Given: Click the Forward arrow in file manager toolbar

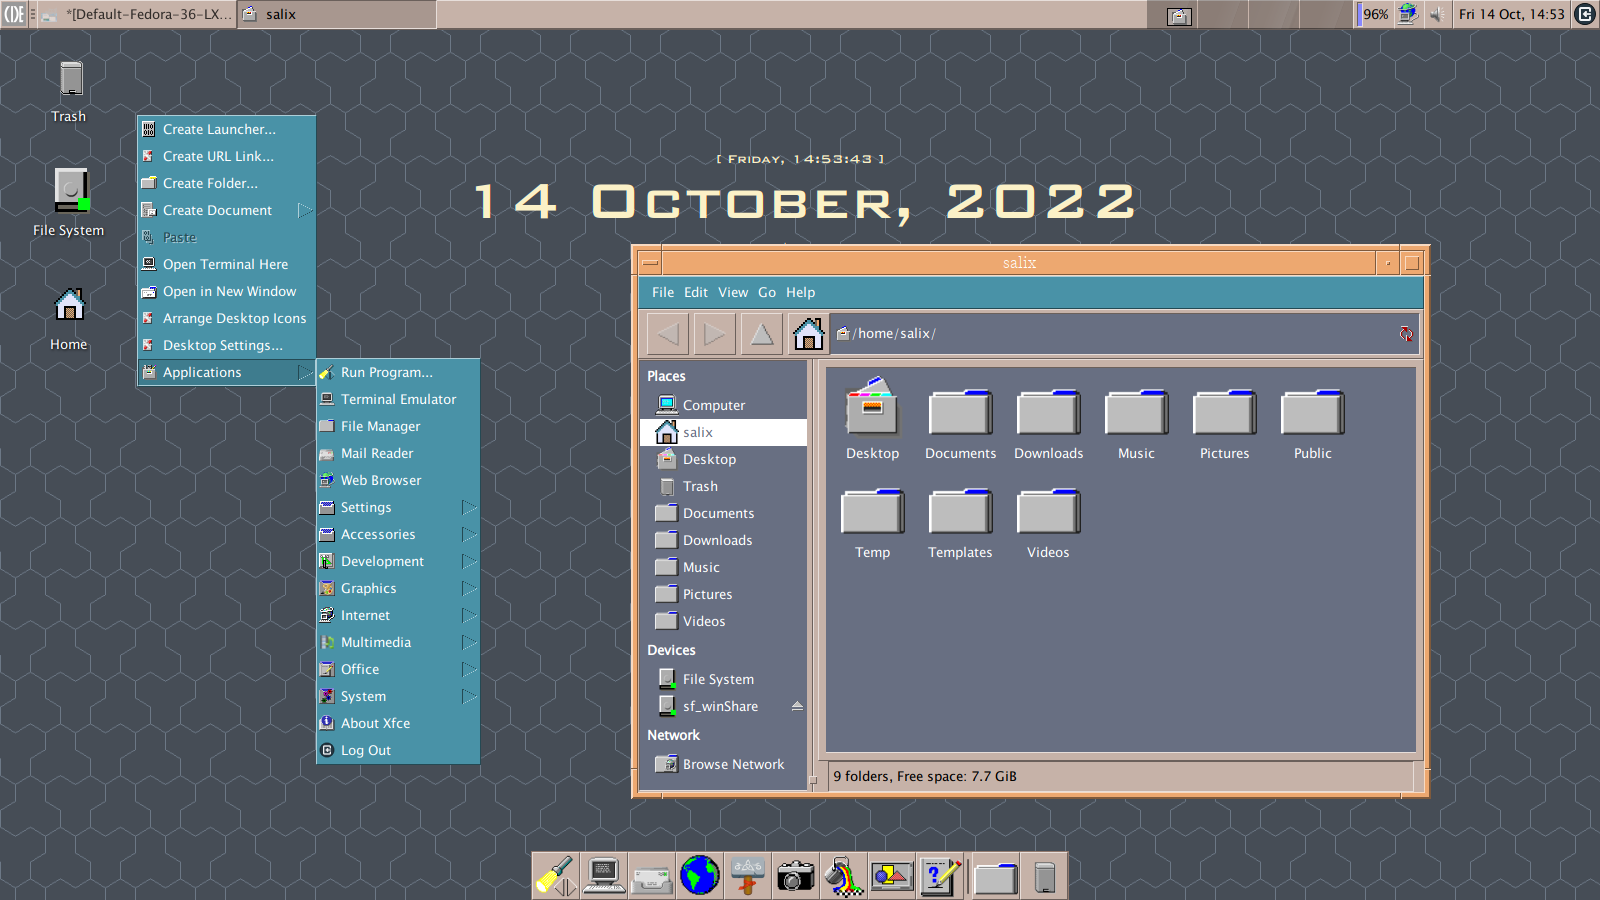Looking at the screenshot, I should pyautogui.click(x=714, y=334).
